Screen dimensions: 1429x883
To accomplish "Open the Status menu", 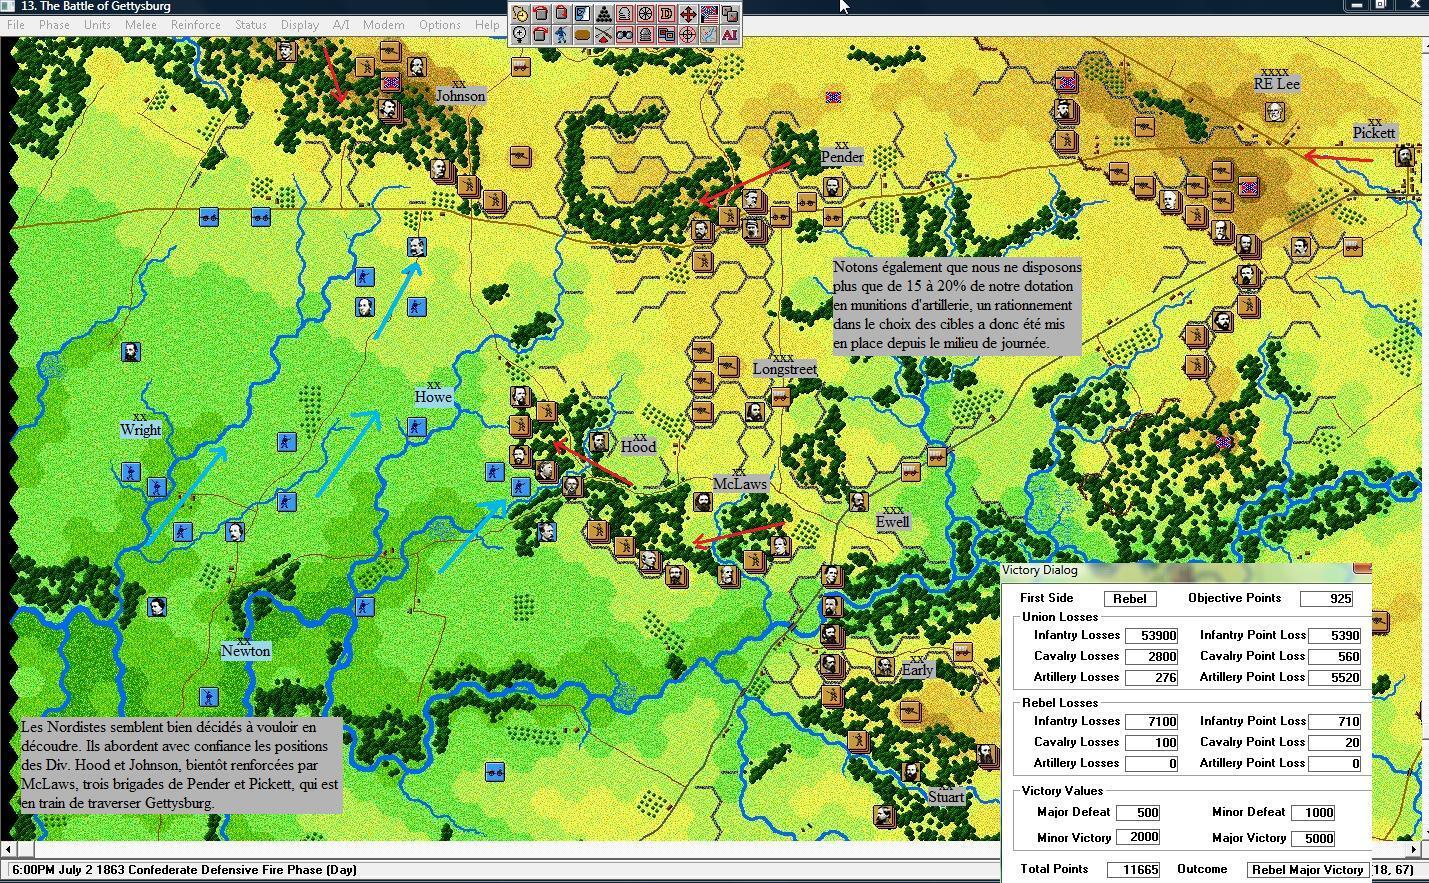I will point(250,24).
